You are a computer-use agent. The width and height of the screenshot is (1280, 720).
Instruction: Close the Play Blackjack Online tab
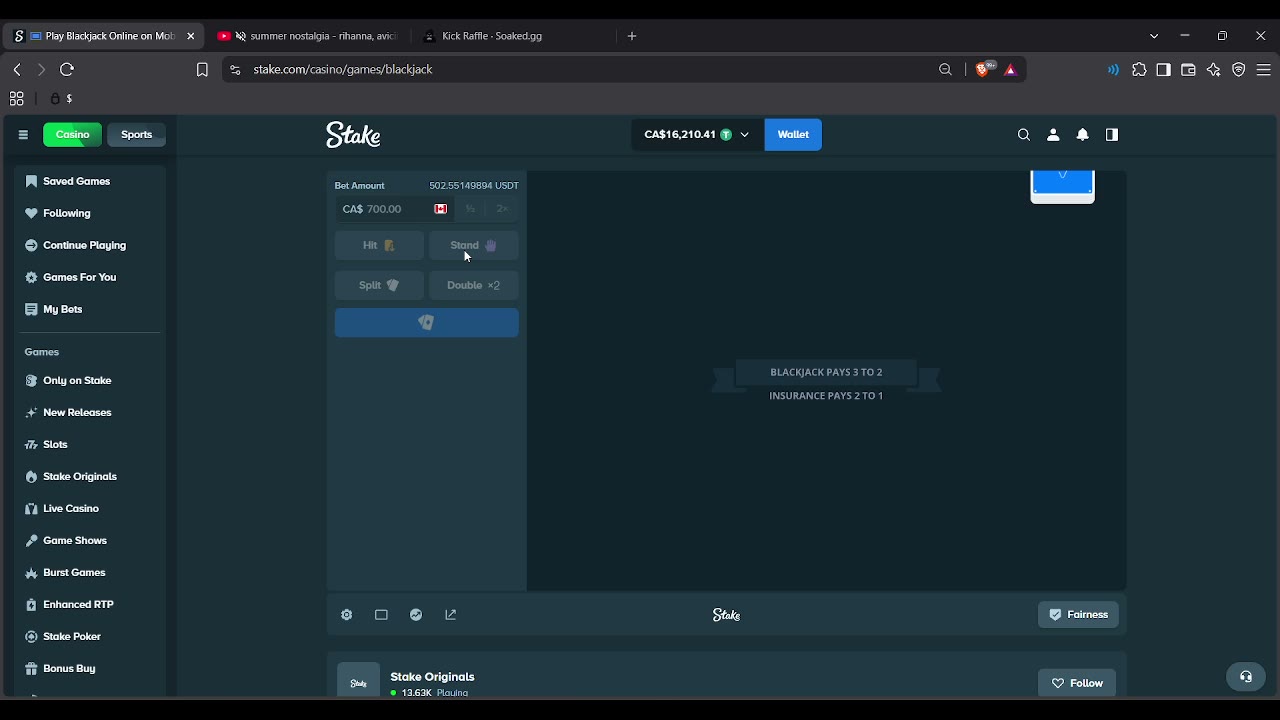tap(191, 36)
